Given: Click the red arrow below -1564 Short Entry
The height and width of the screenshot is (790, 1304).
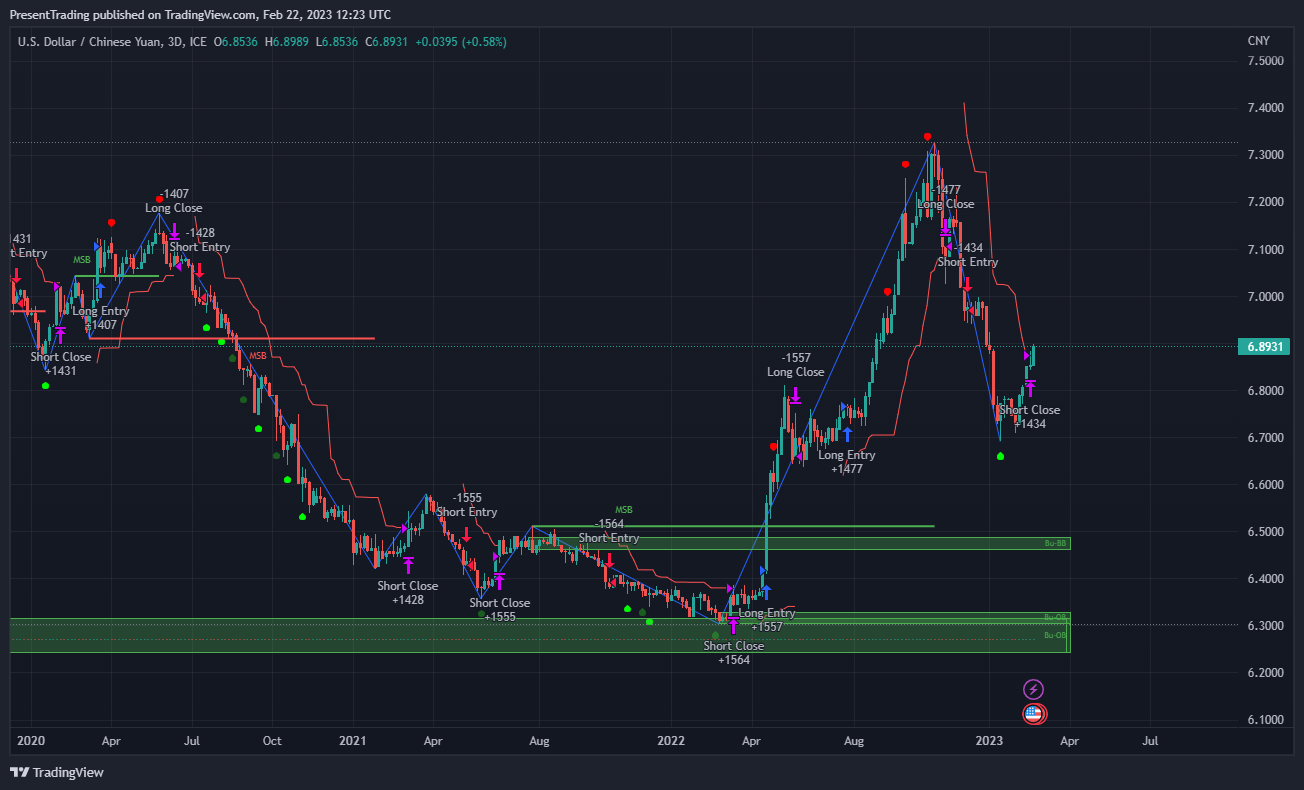Looking at the screenshot, I should 608,560.
